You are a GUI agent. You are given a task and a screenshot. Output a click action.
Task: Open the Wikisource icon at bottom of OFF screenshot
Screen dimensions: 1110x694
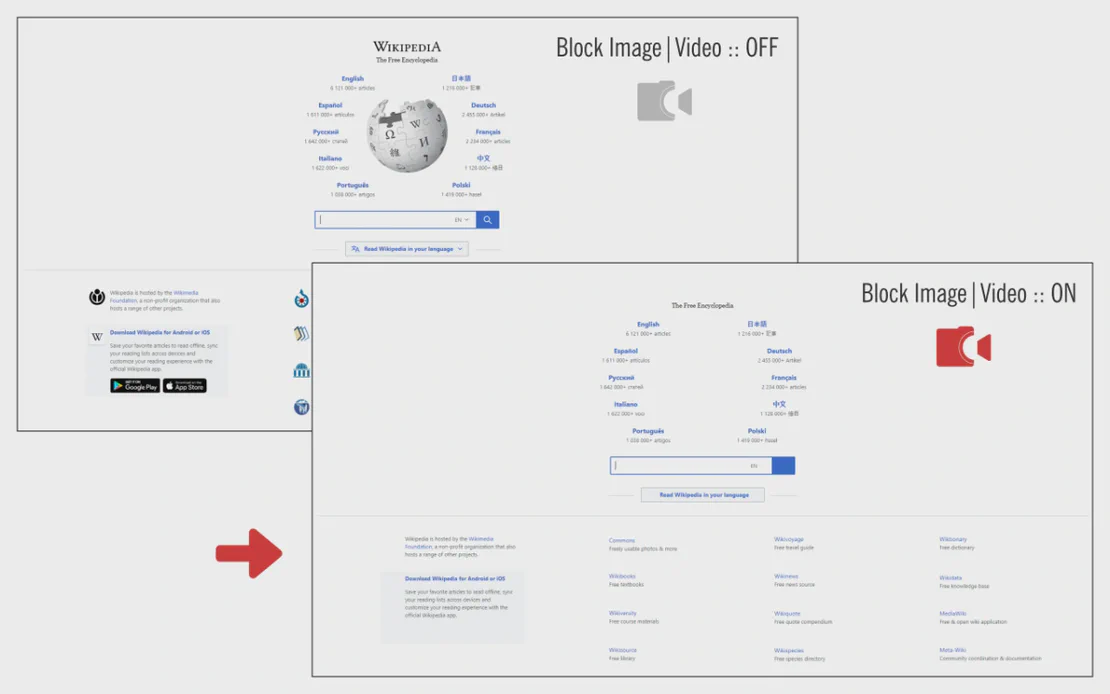(302, 407)
